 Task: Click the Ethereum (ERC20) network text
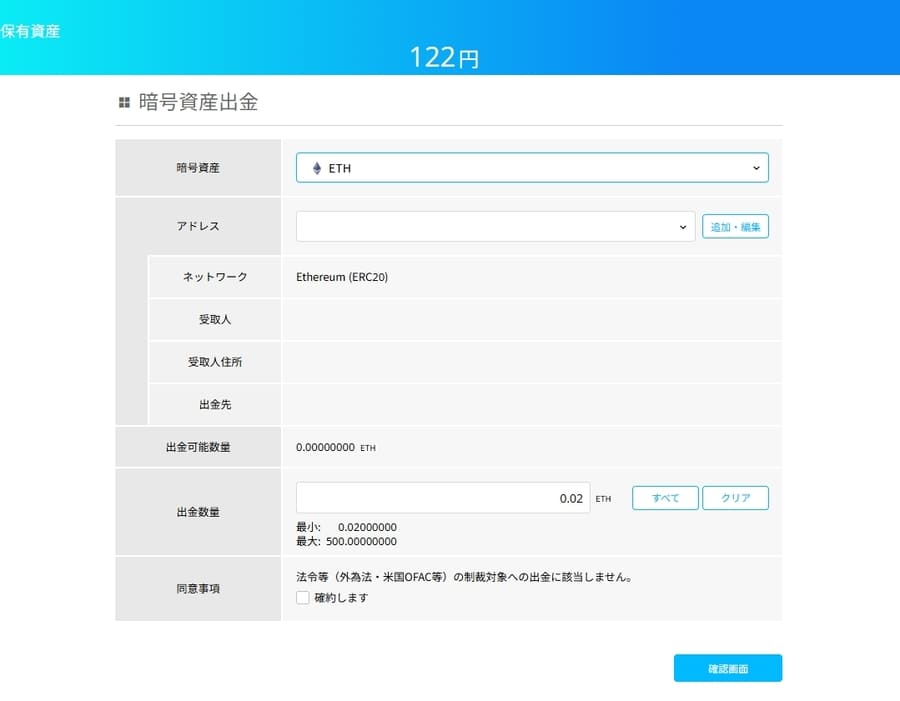[x=342, y=277]
